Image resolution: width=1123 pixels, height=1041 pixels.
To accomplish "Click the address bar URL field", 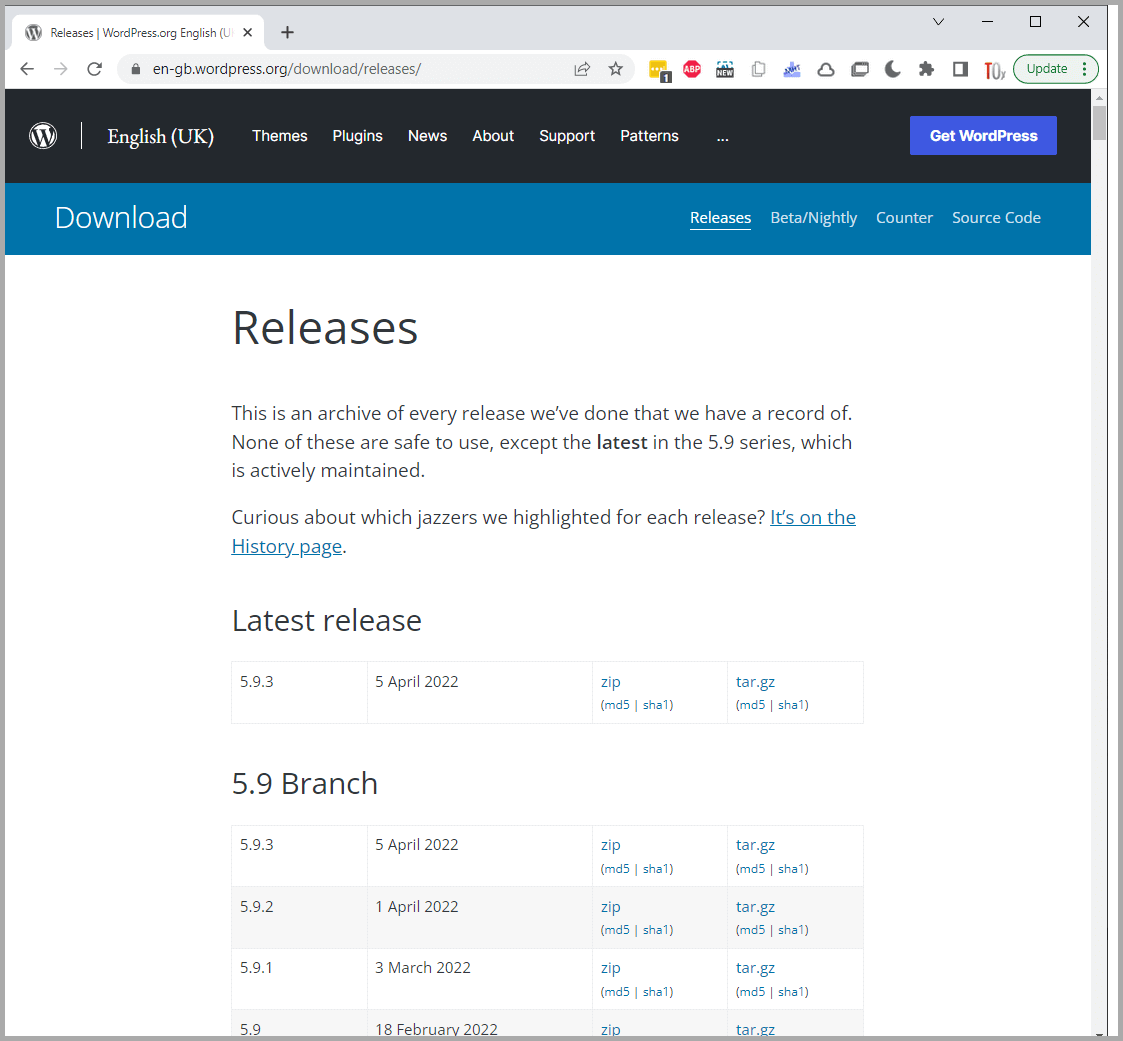I will click(350, 69).
